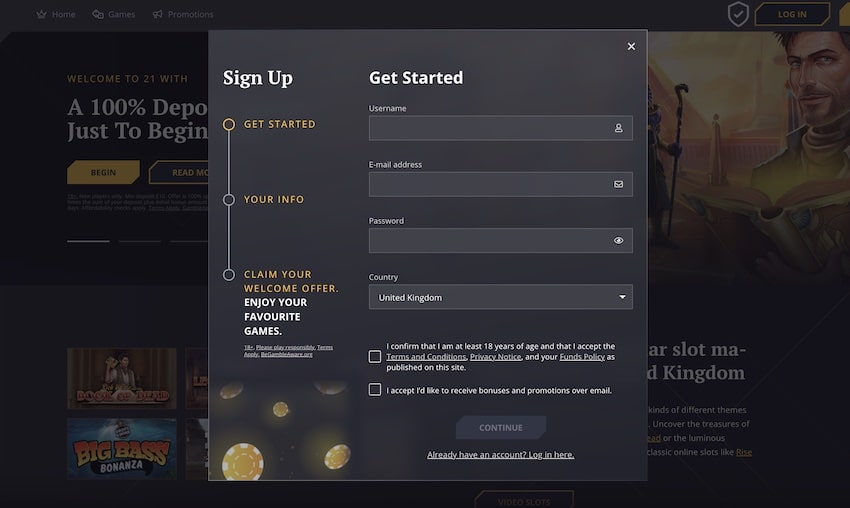Open the Promotions menu item
Viewport: 850px width, 508px height.
point(190,15)
